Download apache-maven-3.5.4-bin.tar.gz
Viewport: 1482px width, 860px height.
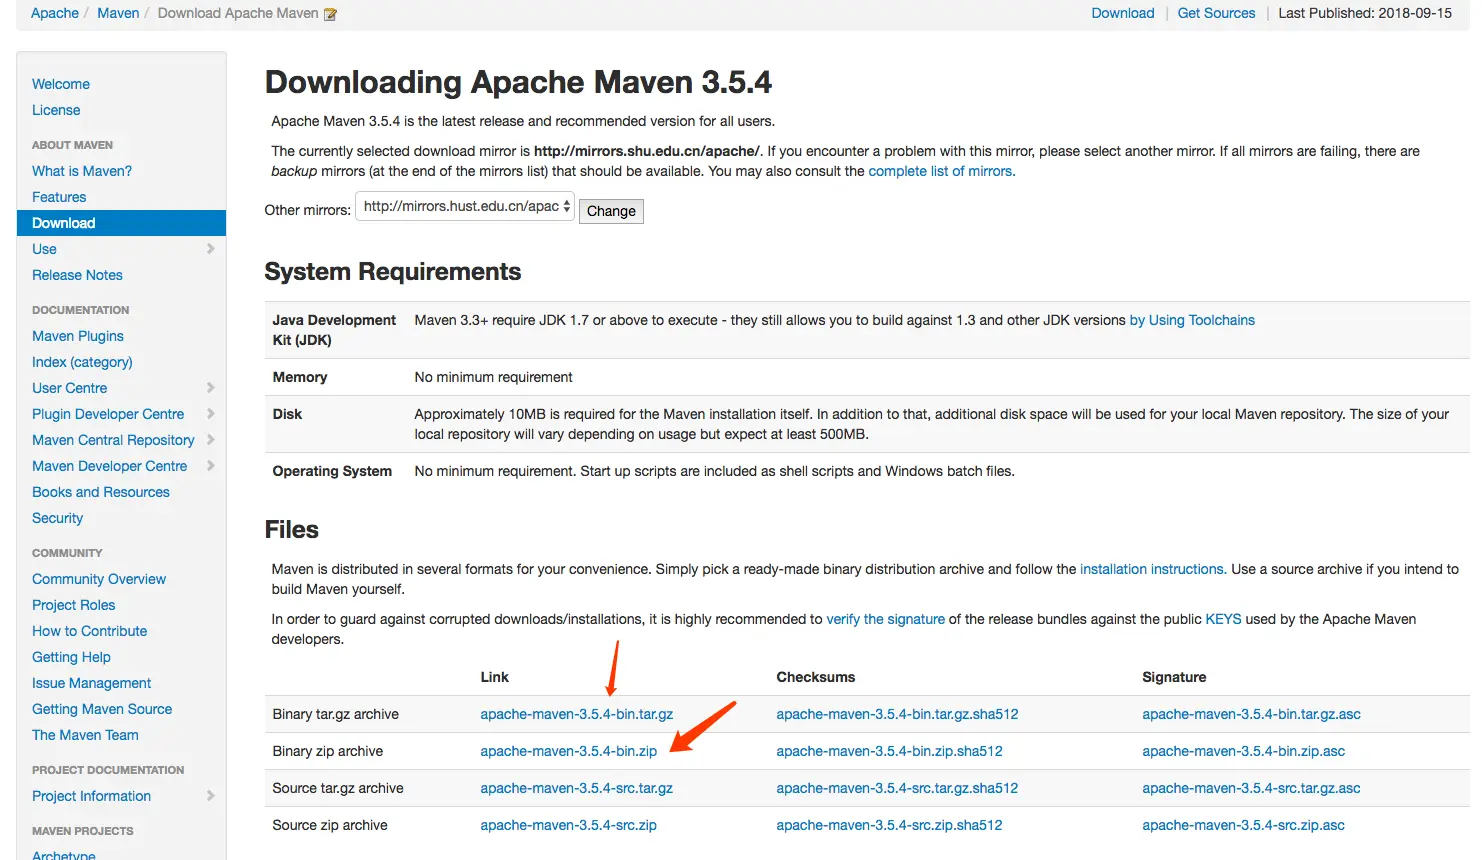pyautogui.click(x=576, y=714)
